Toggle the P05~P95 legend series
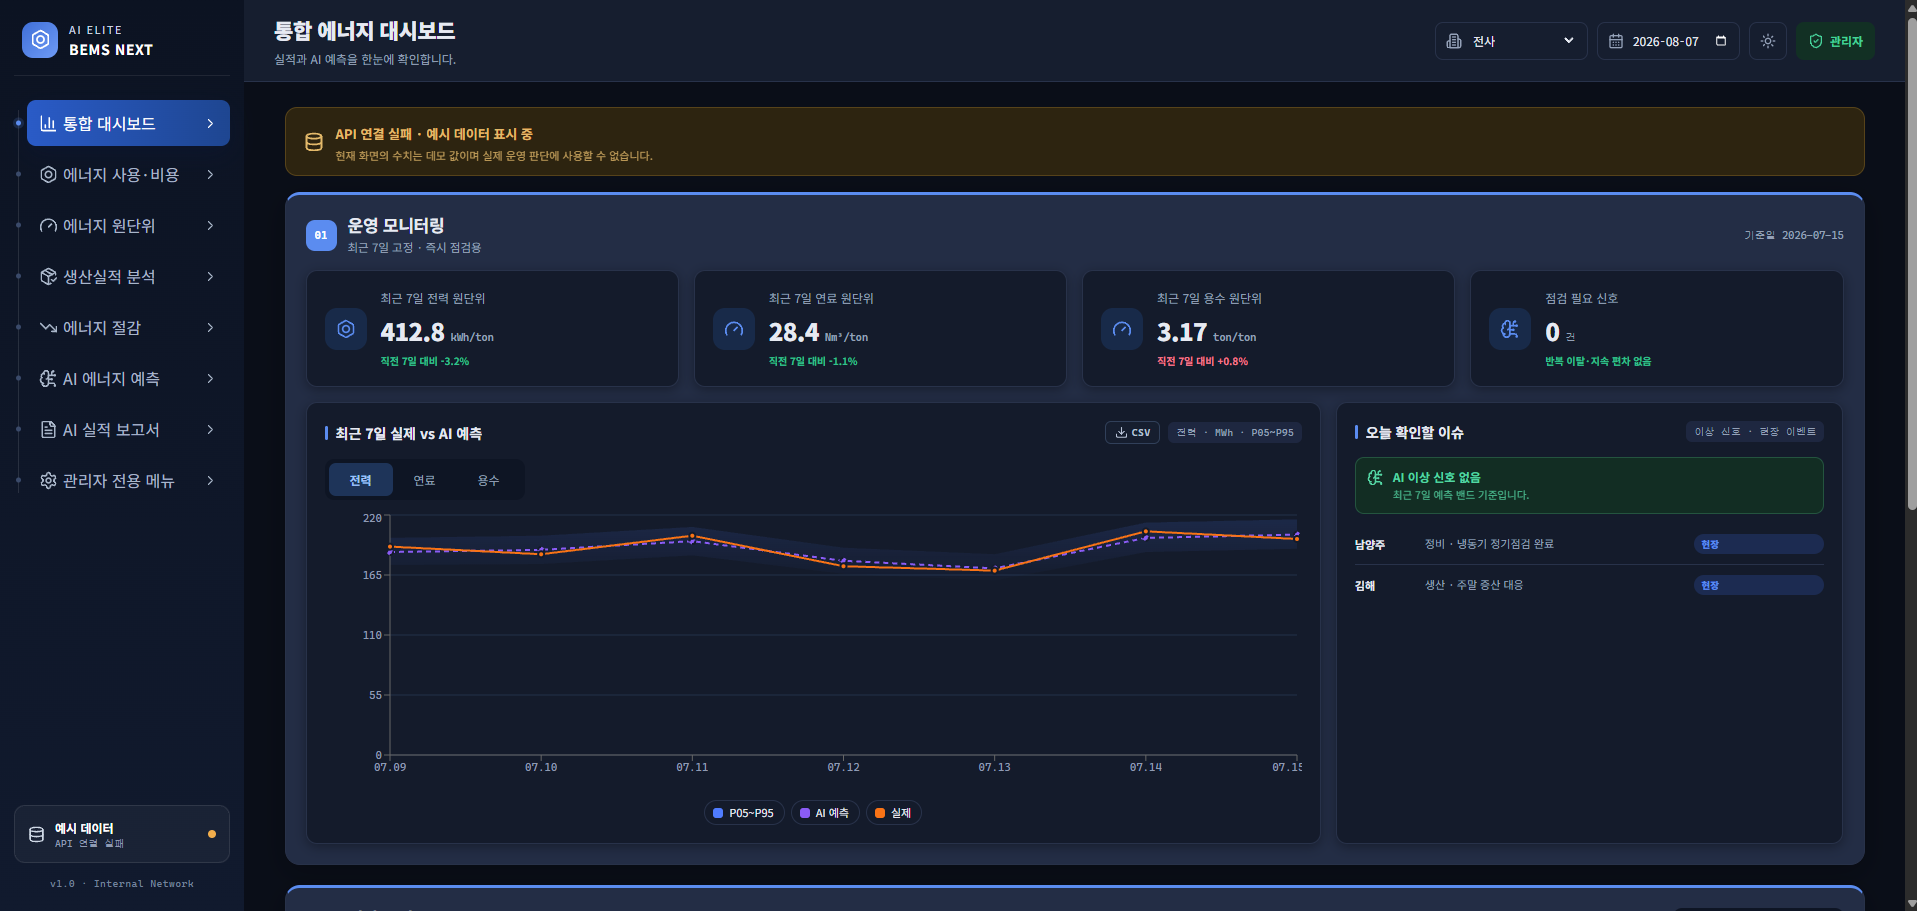 [x=744, y=813]
